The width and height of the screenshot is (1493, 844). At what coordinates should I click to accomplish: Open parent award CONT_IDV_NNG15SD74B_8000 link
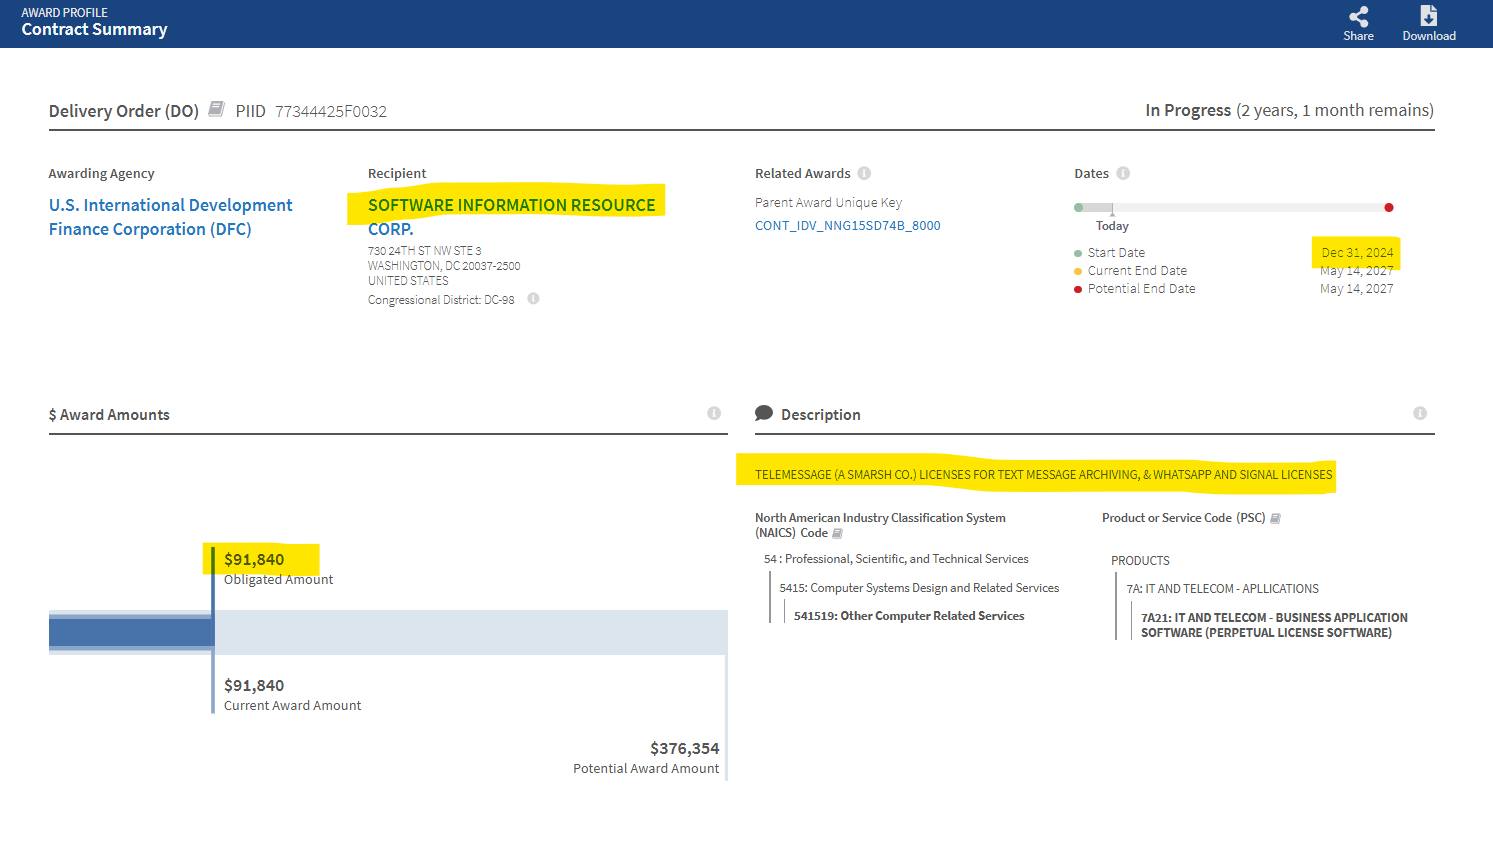pyautogui.click(x=848, y=226)
